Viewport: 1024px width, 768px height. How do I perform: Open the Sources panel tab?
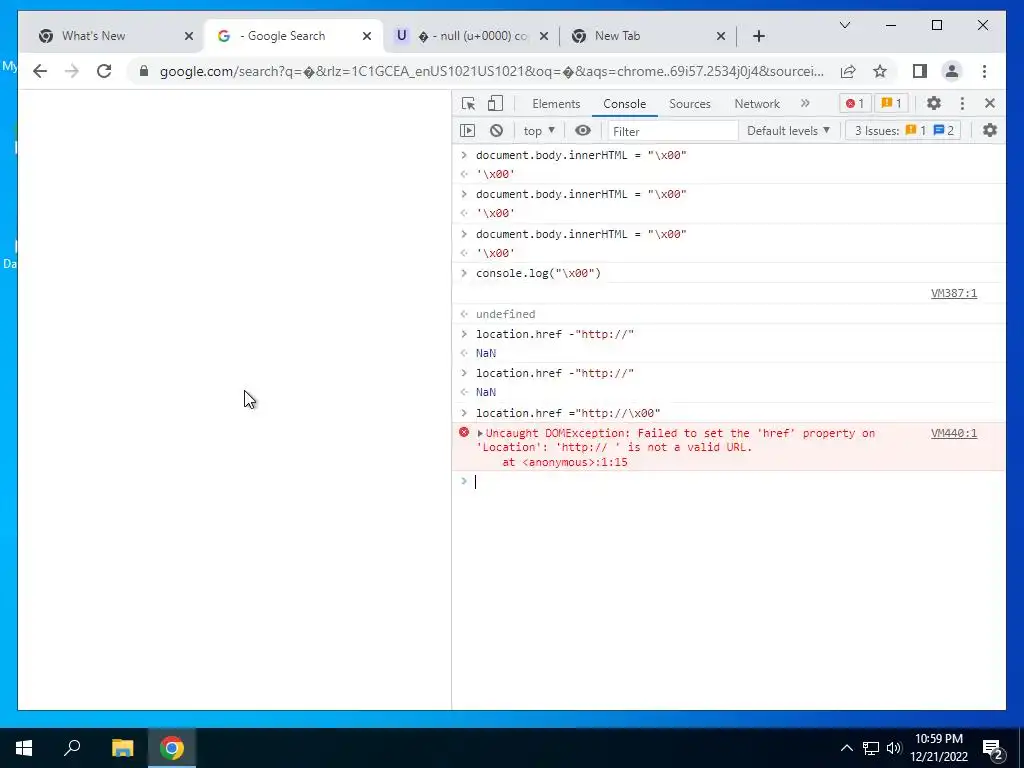[690, 104]
